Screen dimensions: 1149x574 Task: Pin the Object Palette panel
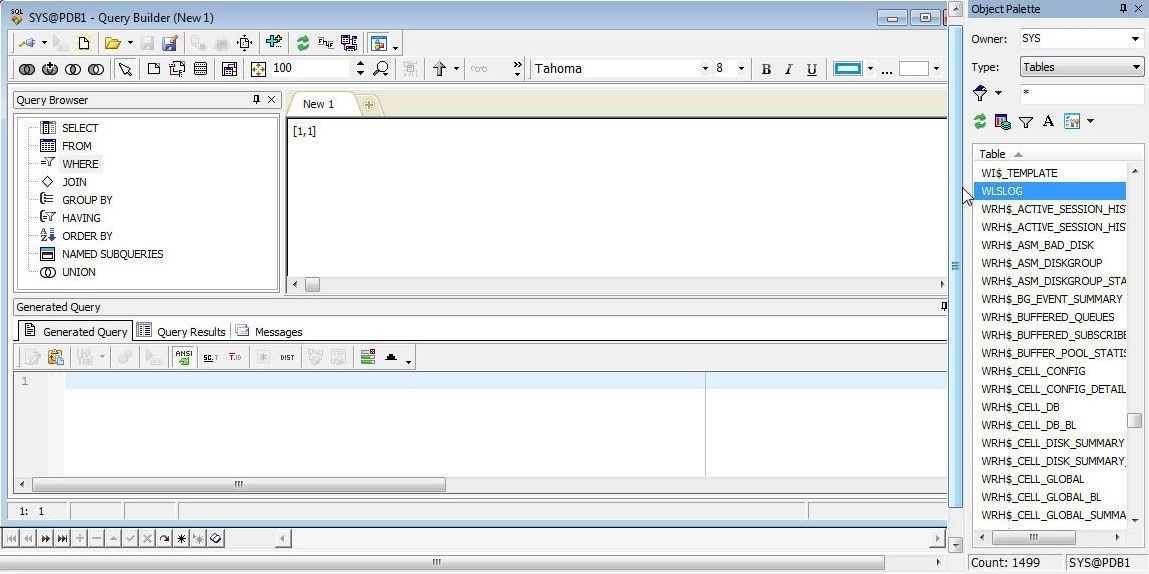pyautogui.click(x=1124, y=9)
